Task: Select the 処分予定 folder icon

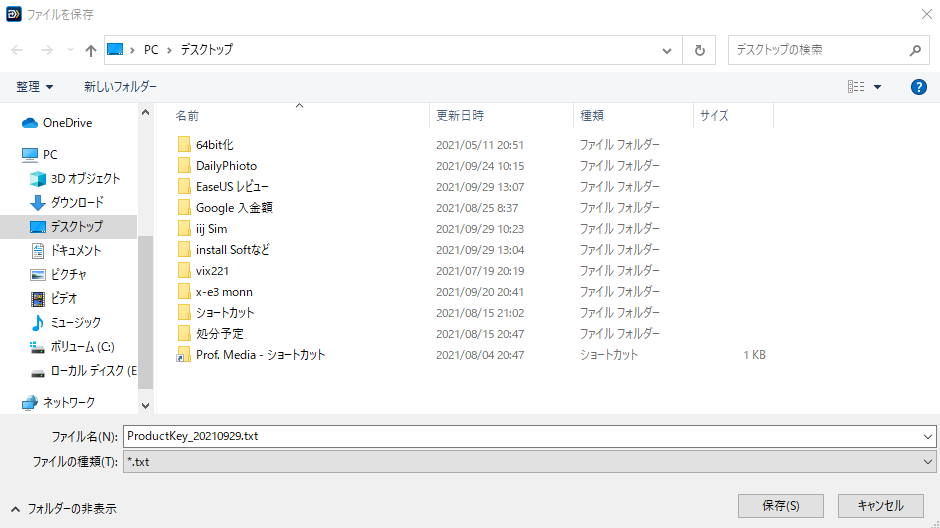Action: tap(184, 333)
